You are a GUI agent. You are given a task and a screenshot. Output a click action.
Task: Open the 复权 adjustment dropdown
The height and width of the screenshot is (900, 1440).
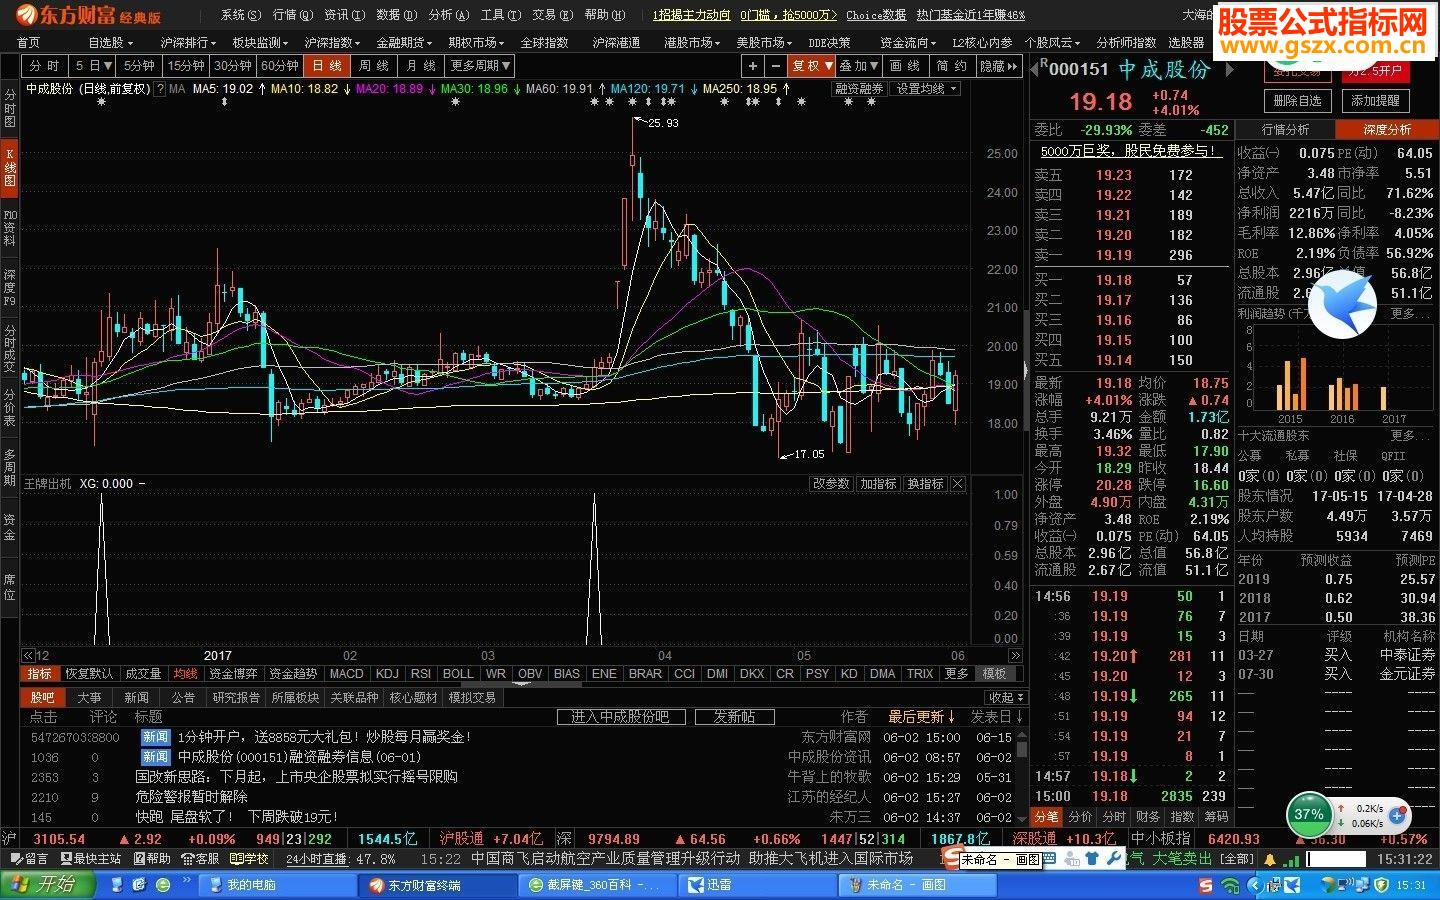click(811, 66)
